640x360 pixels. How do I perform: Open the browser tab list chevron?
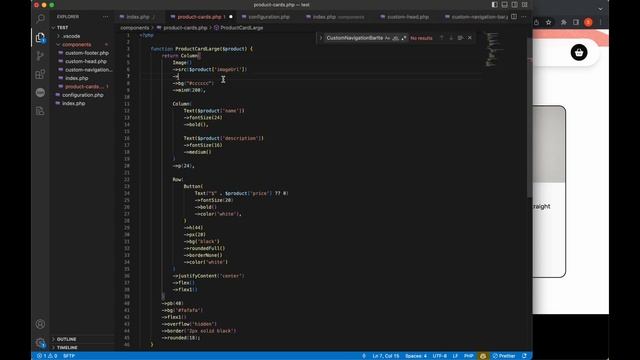coord(600,9)
